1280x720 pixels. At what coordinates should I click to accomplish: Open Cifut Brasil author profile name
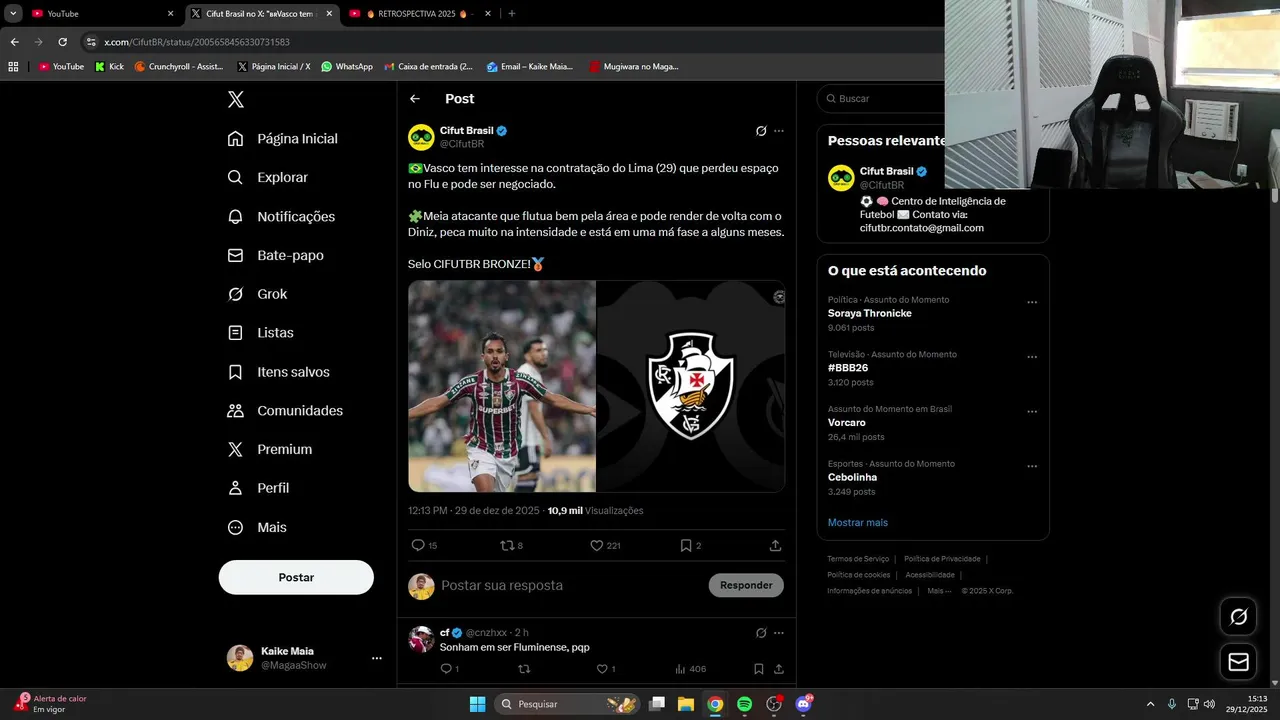467,131
